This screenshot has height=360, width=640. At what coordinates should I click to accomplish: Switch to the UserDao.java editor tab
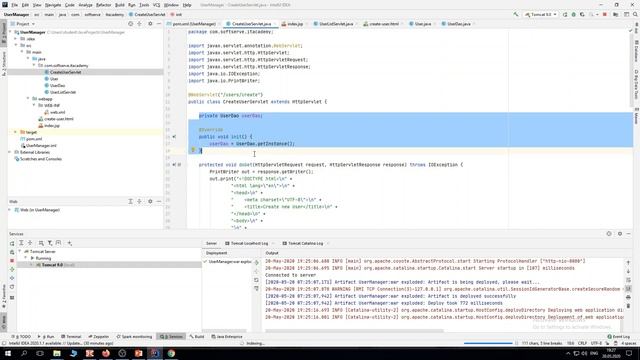(x=459, y=24)
